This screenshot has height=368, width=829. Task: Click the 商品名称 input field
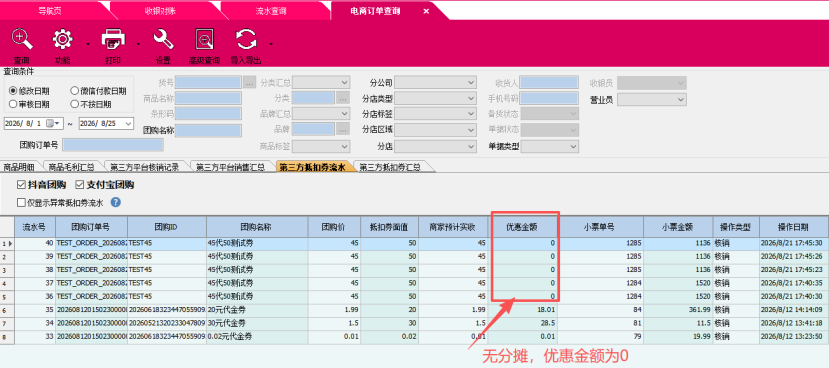(x=209, y=98)
